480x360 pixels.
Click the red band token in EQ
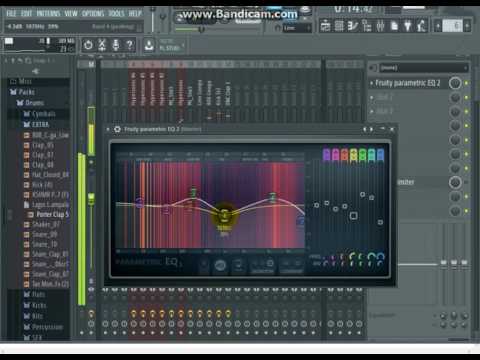click(x=344, y=155)
